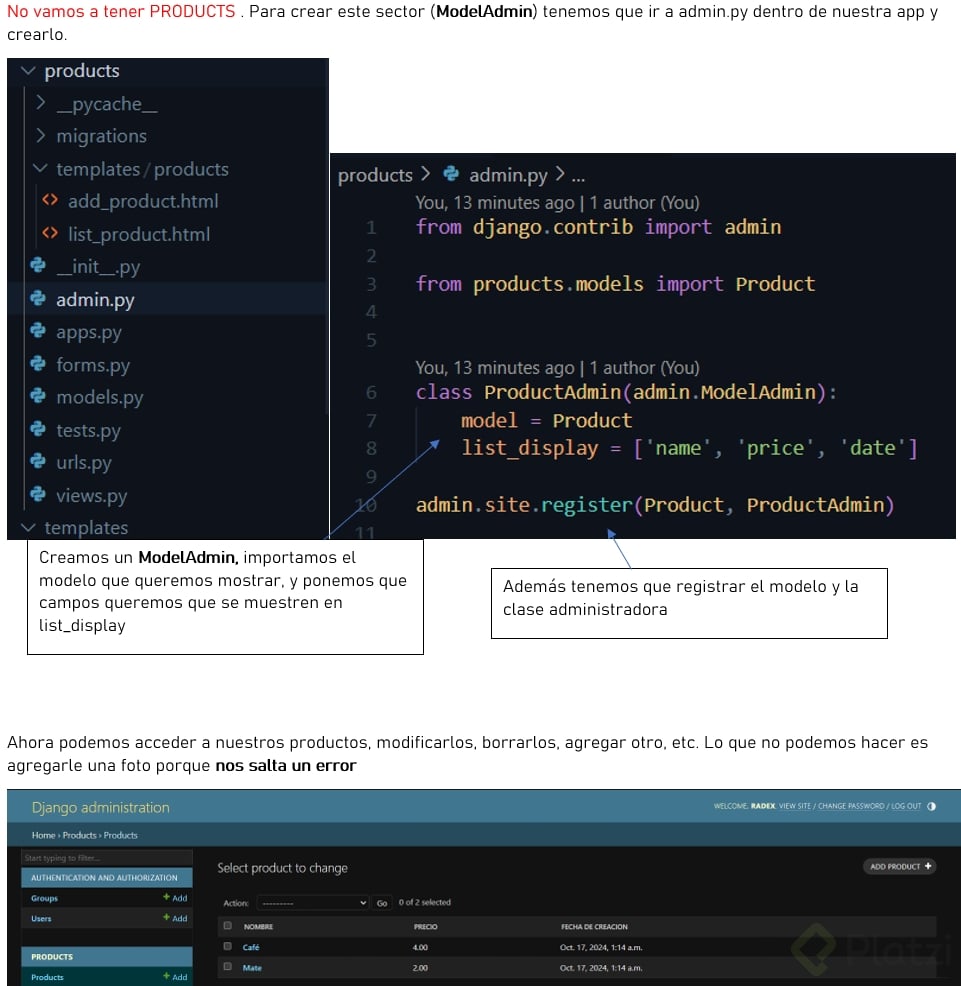Open views.py in the explorer

pyautogui.click(x=92, y=496)
